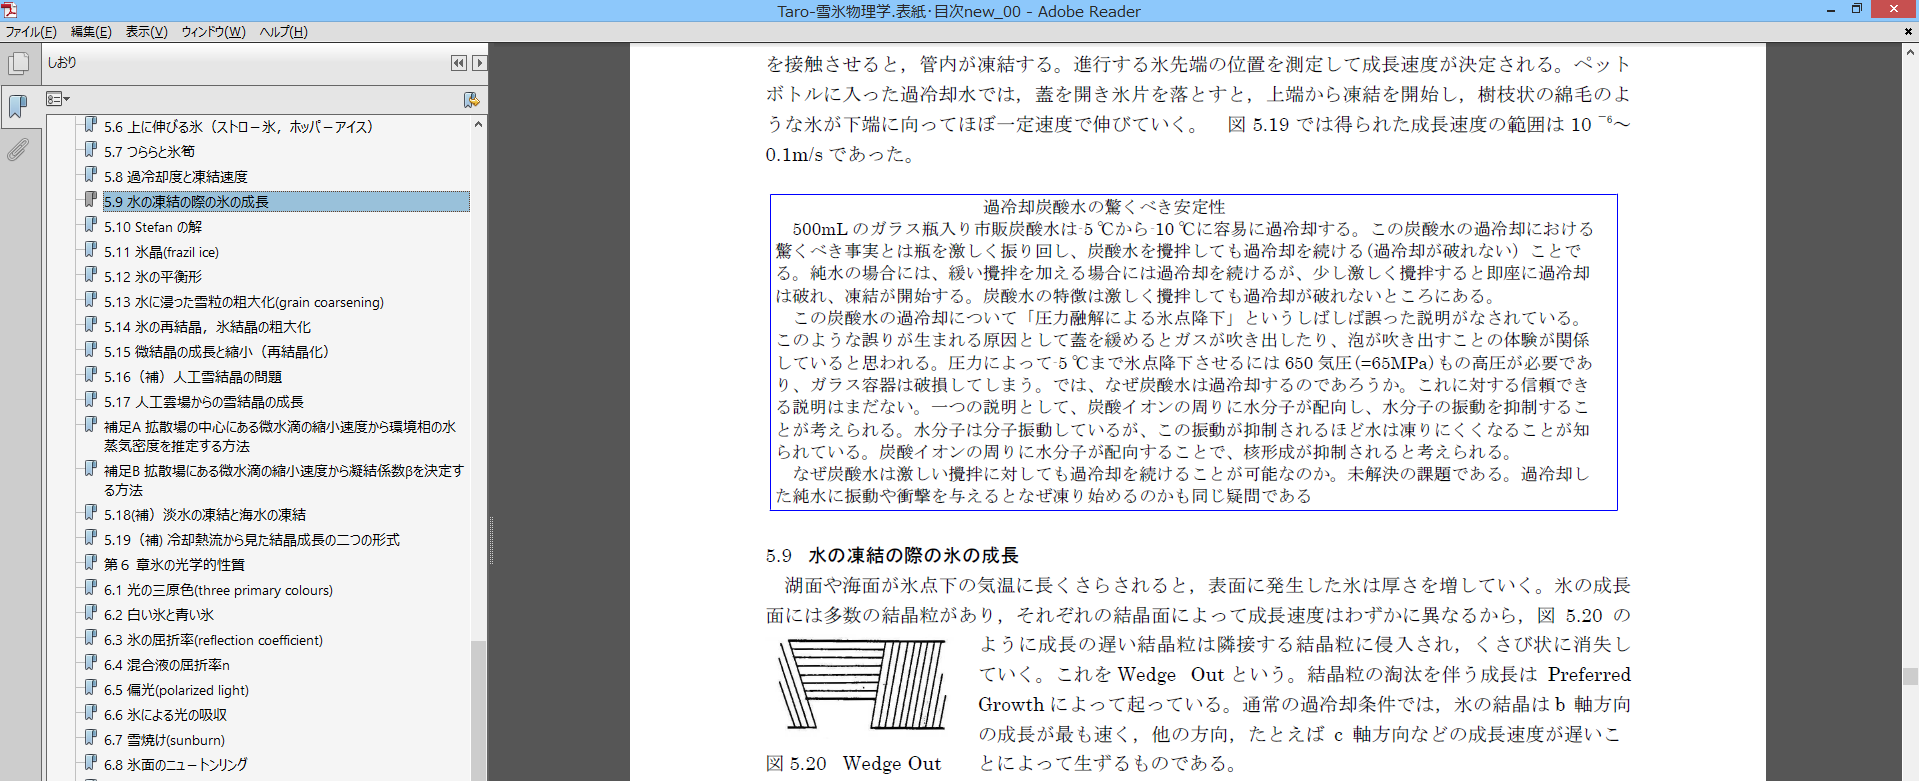Open the Attachments paperclip panel
The image size is (1919, 781).
pyautogui.click(x=18, y=150)
